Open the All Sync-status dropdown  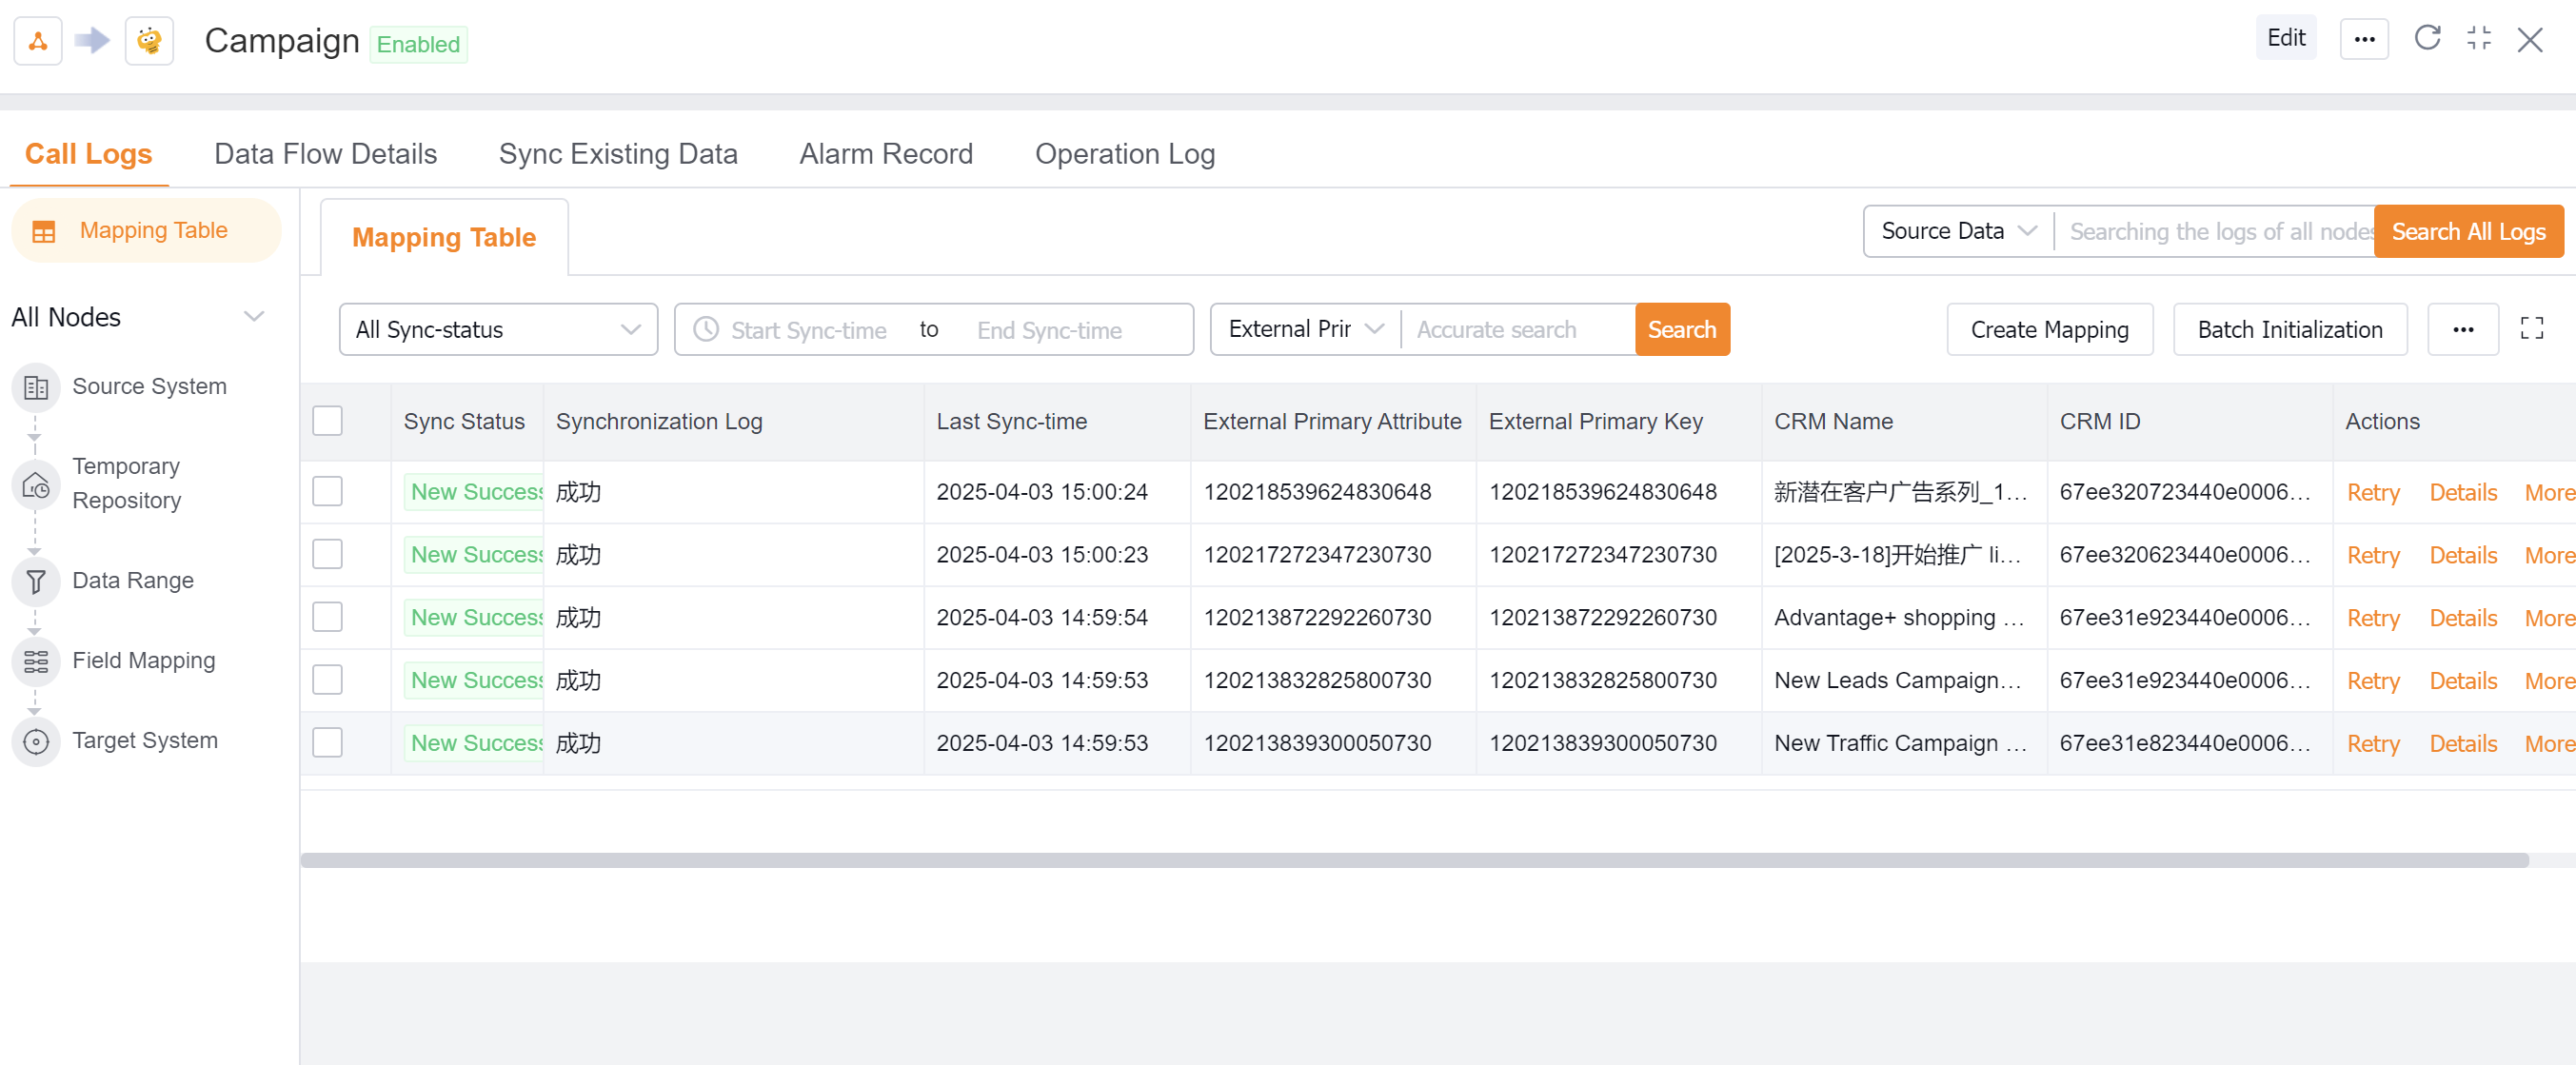[498, 330]
